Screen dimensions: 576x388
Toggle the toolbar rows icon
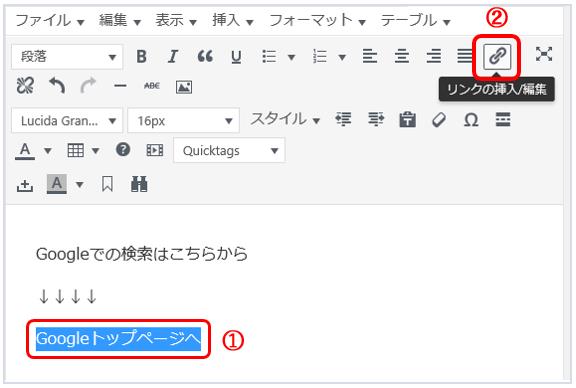tap(503, 120)
